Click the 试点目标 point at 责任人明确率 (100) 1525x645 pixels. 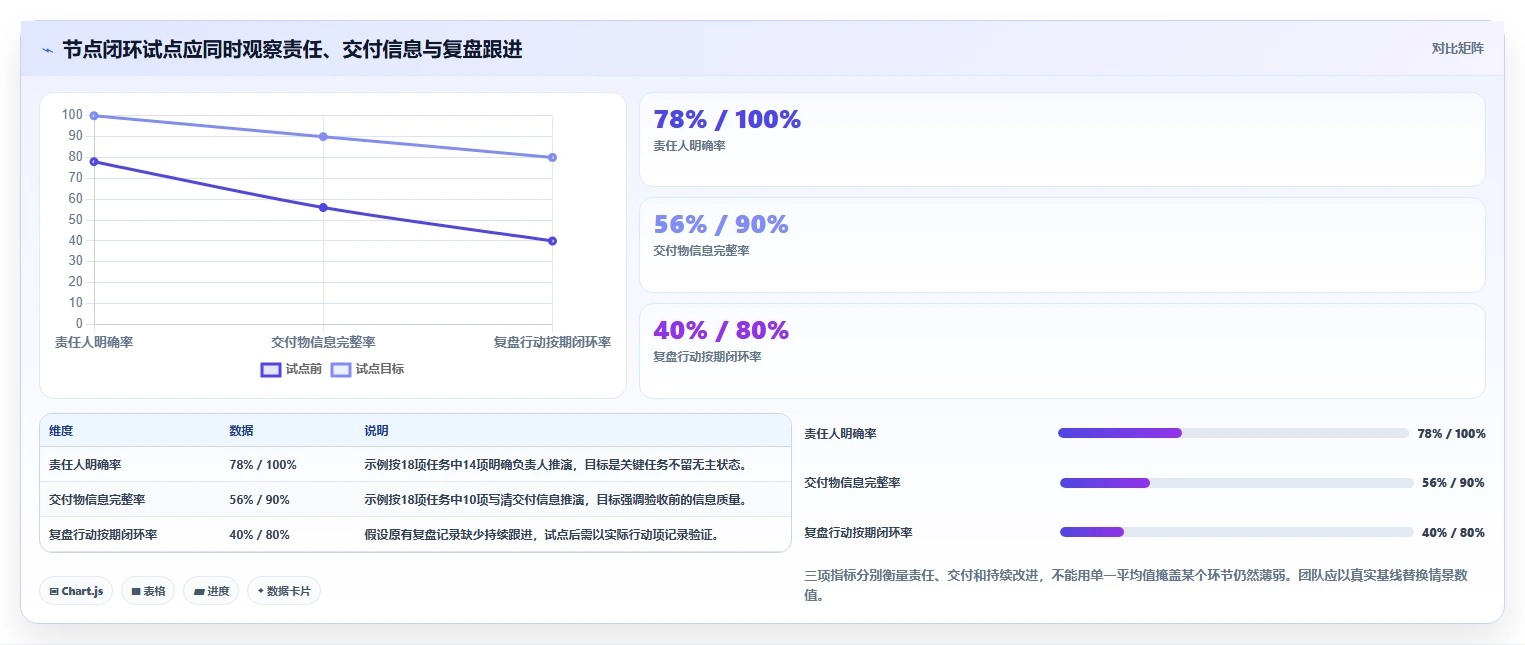(94, 115)
